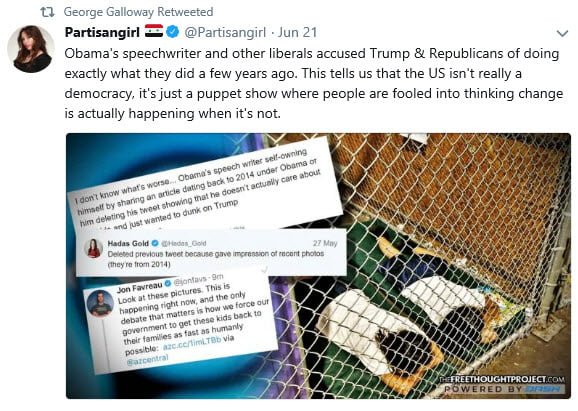
Task: Open the Jun 21 tweet timestamp
Action: click(297, 32)
